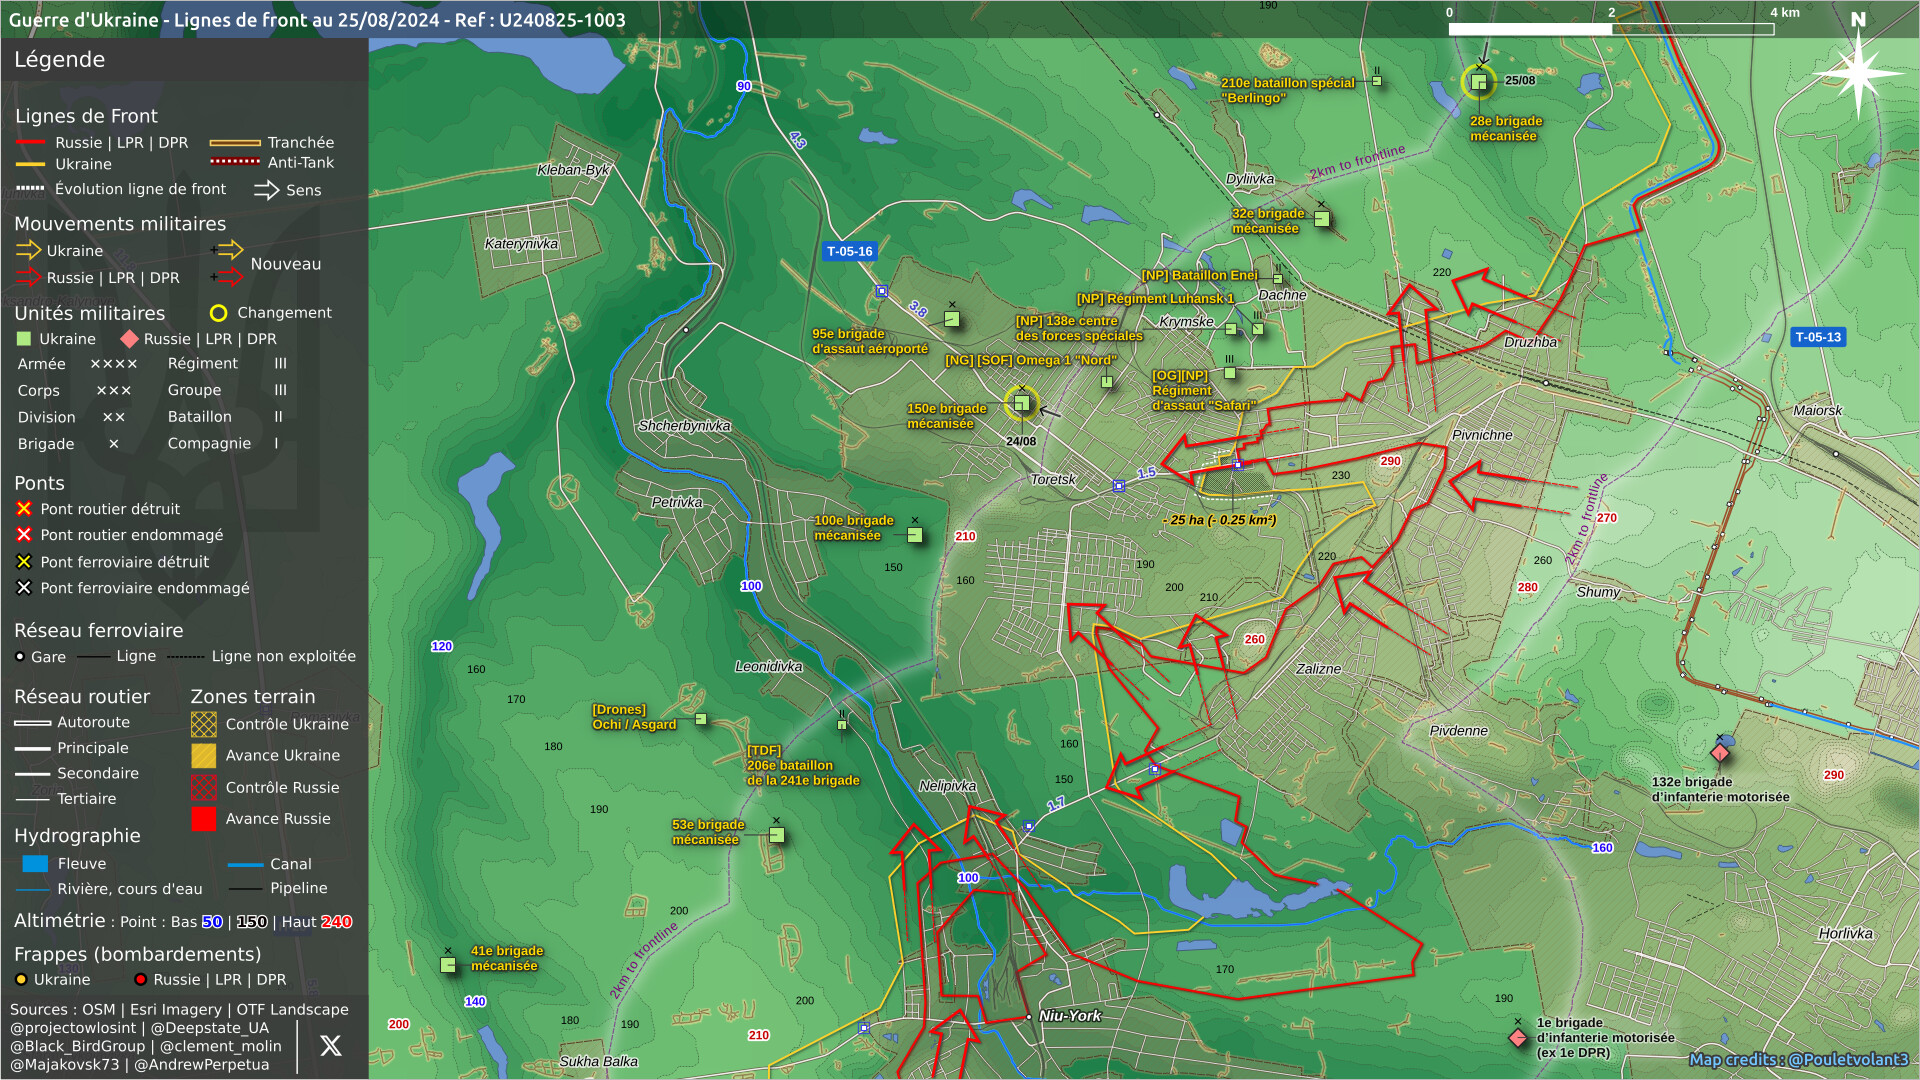Click the Niu-York town label
Screen dimensions: 1920x1080
1069,1016
